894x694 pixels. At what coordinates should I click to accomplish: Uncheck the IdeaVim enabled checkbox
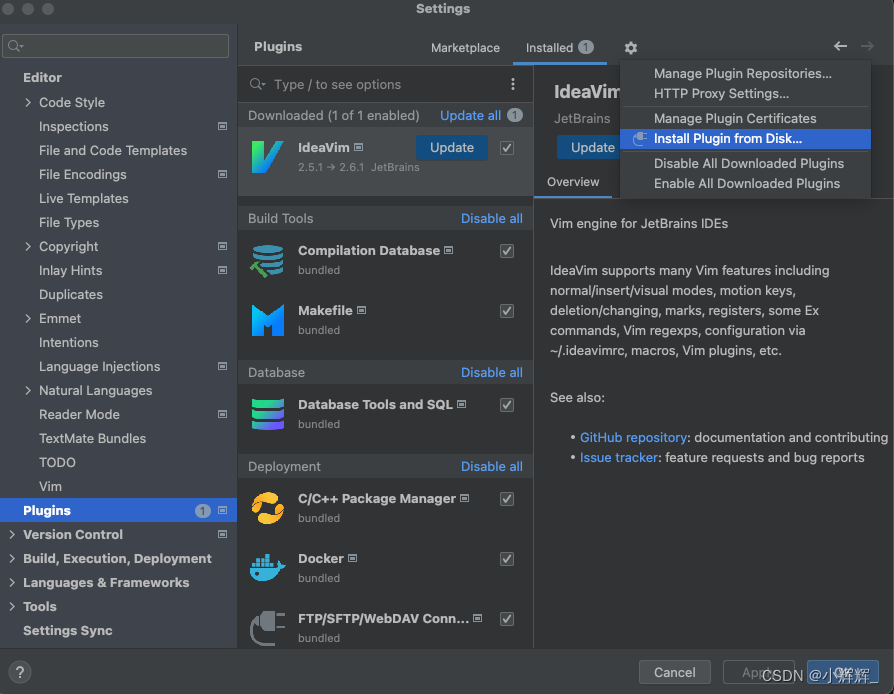[507, 147]
